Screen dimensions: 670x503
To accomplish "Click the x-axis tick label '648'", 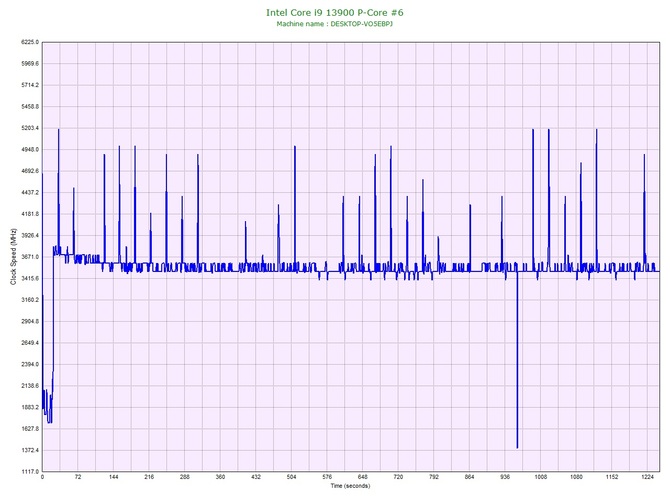I will point(363,477).
